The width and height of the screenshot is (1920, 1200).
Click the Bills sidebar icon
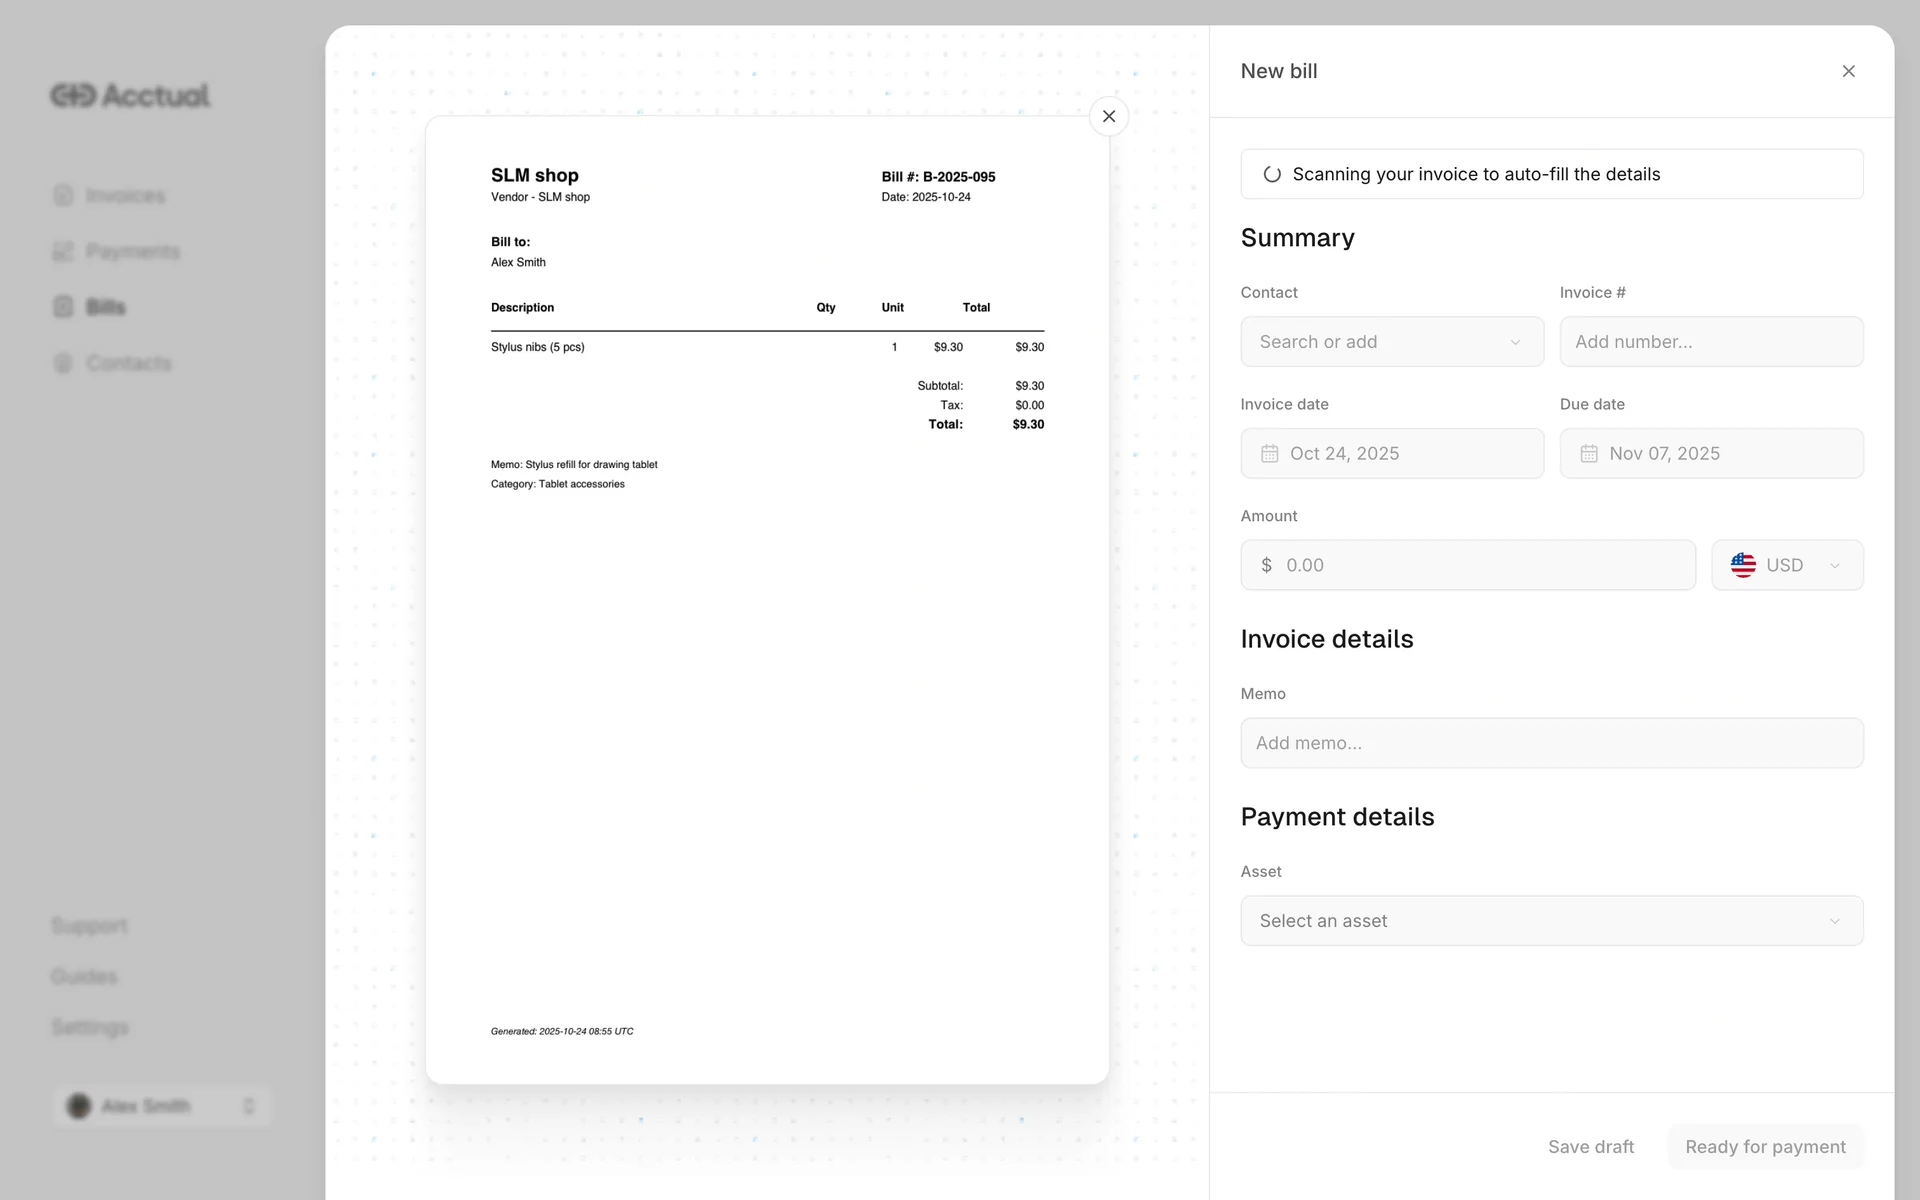tap(63, 307)
